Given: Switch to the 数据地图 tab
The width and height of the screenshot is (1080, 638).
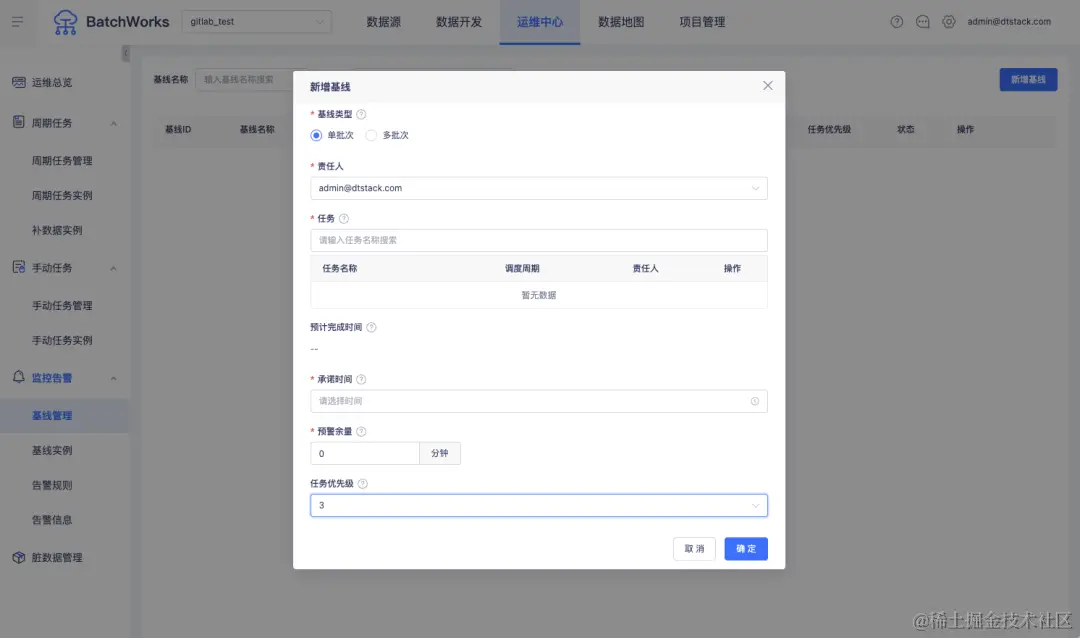Looking at the screenshot, I should click(x=621, y=22).
